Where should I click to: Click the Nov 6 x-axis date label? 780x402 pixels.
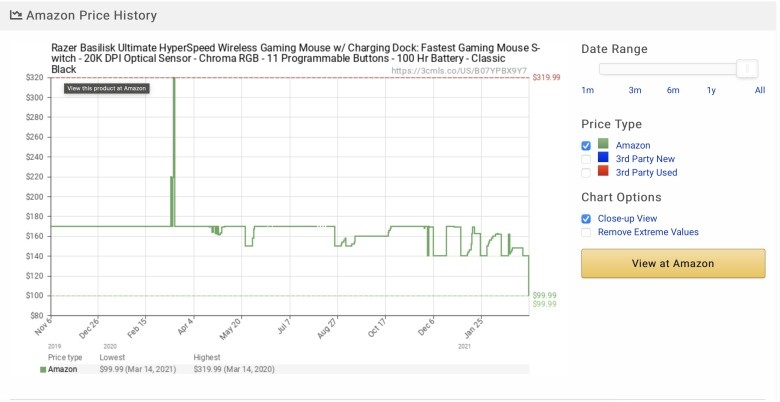tap(43, 326)
